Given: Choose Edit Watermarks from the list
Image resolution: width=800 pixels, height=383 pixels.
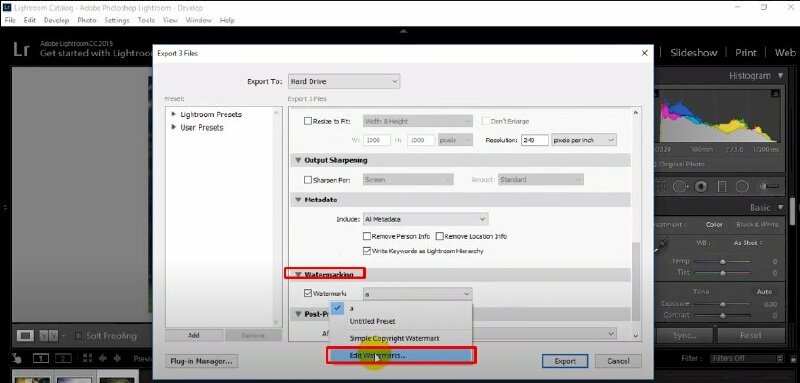Looking at the screenshot, I should [401, 355].
